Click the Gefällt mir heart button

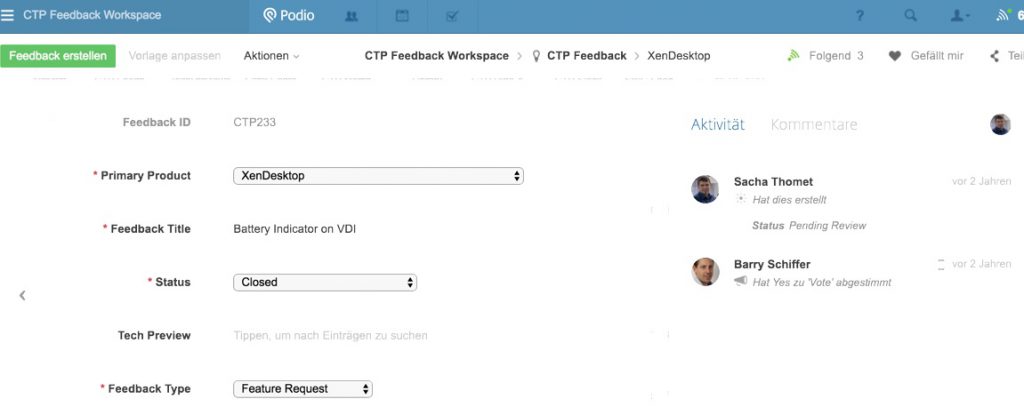(926, 56)
